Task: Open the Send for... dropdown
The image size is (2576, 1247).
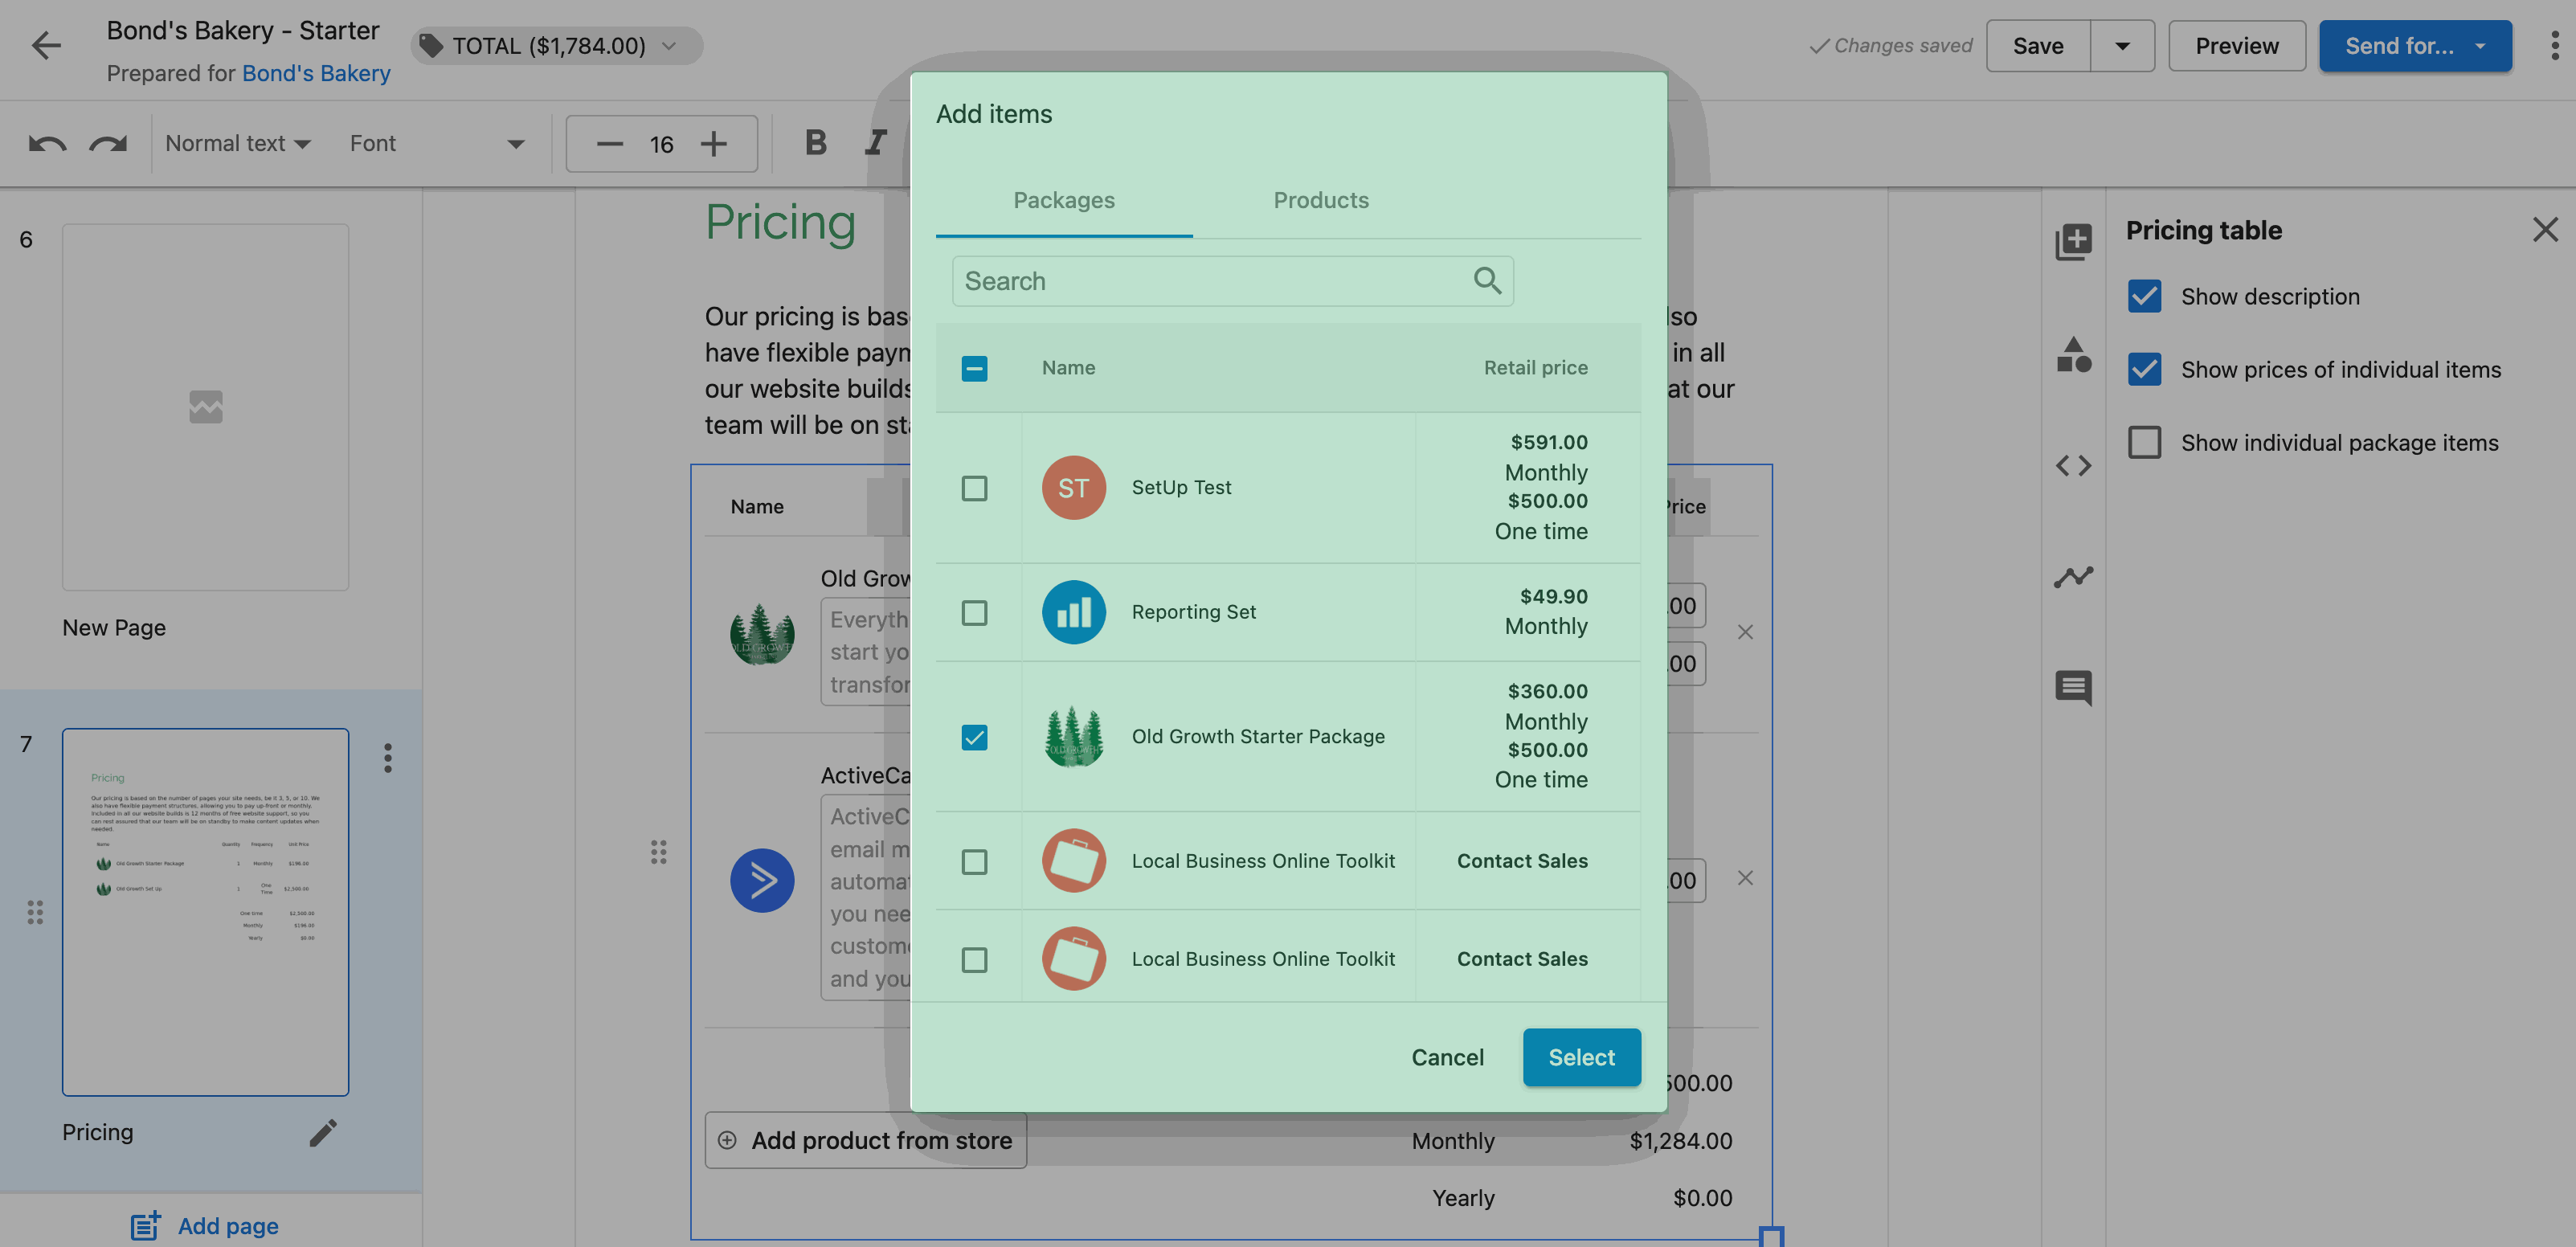Action: tap(2415, 46)
